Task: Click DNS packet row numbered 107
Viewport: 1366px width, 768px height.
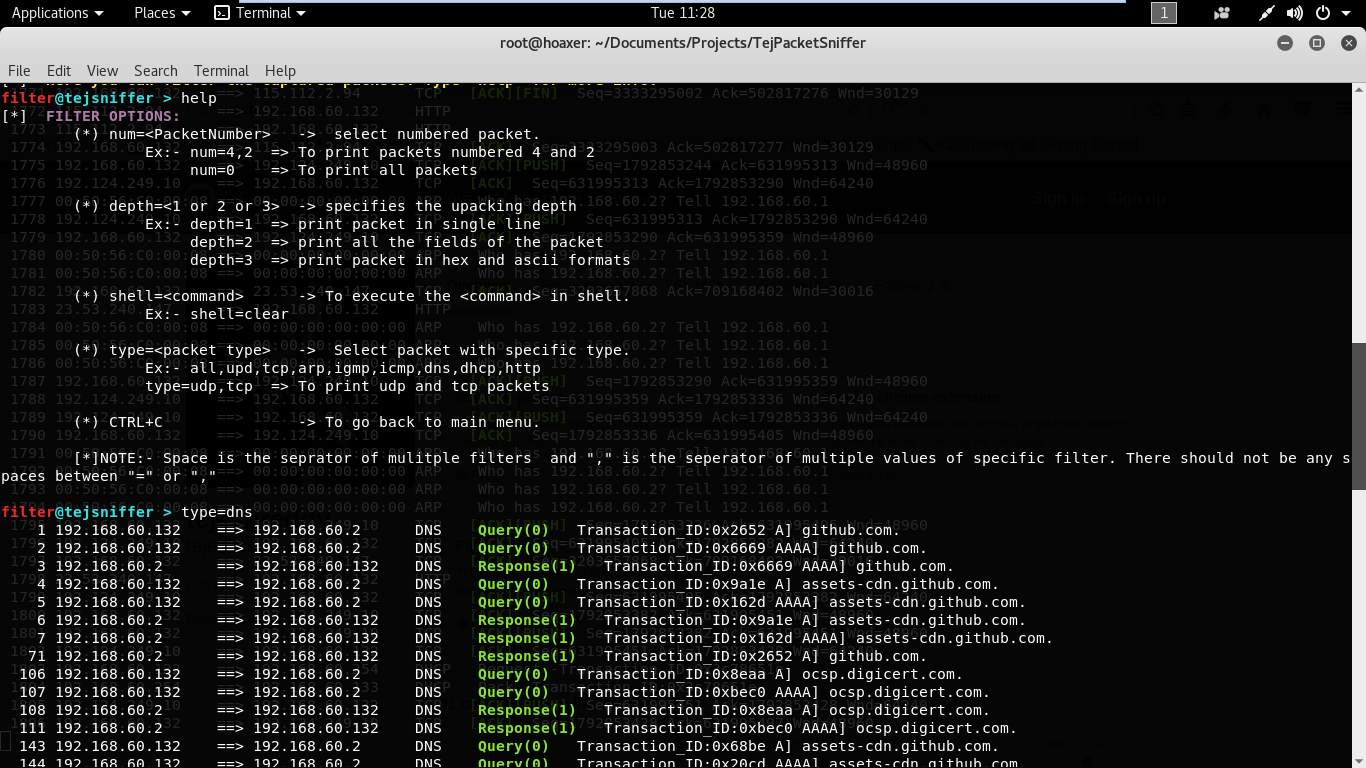Action: pos(505,692)
